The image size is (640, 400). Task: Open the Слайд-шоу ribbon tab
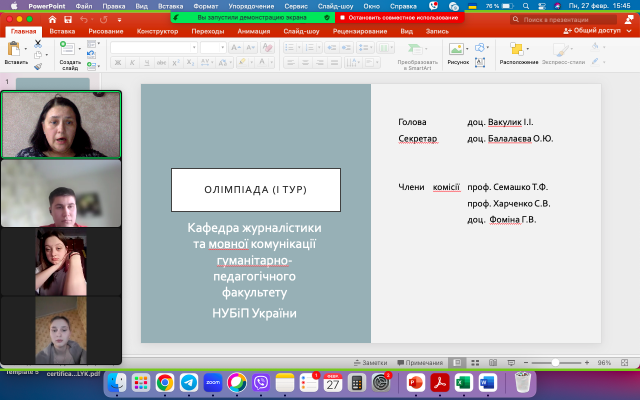301,31
